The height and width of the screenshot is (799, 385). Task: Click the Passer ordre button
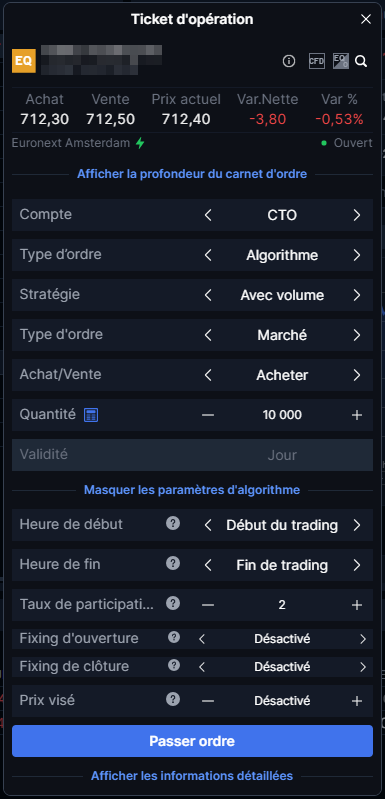(x=192, y=741)
